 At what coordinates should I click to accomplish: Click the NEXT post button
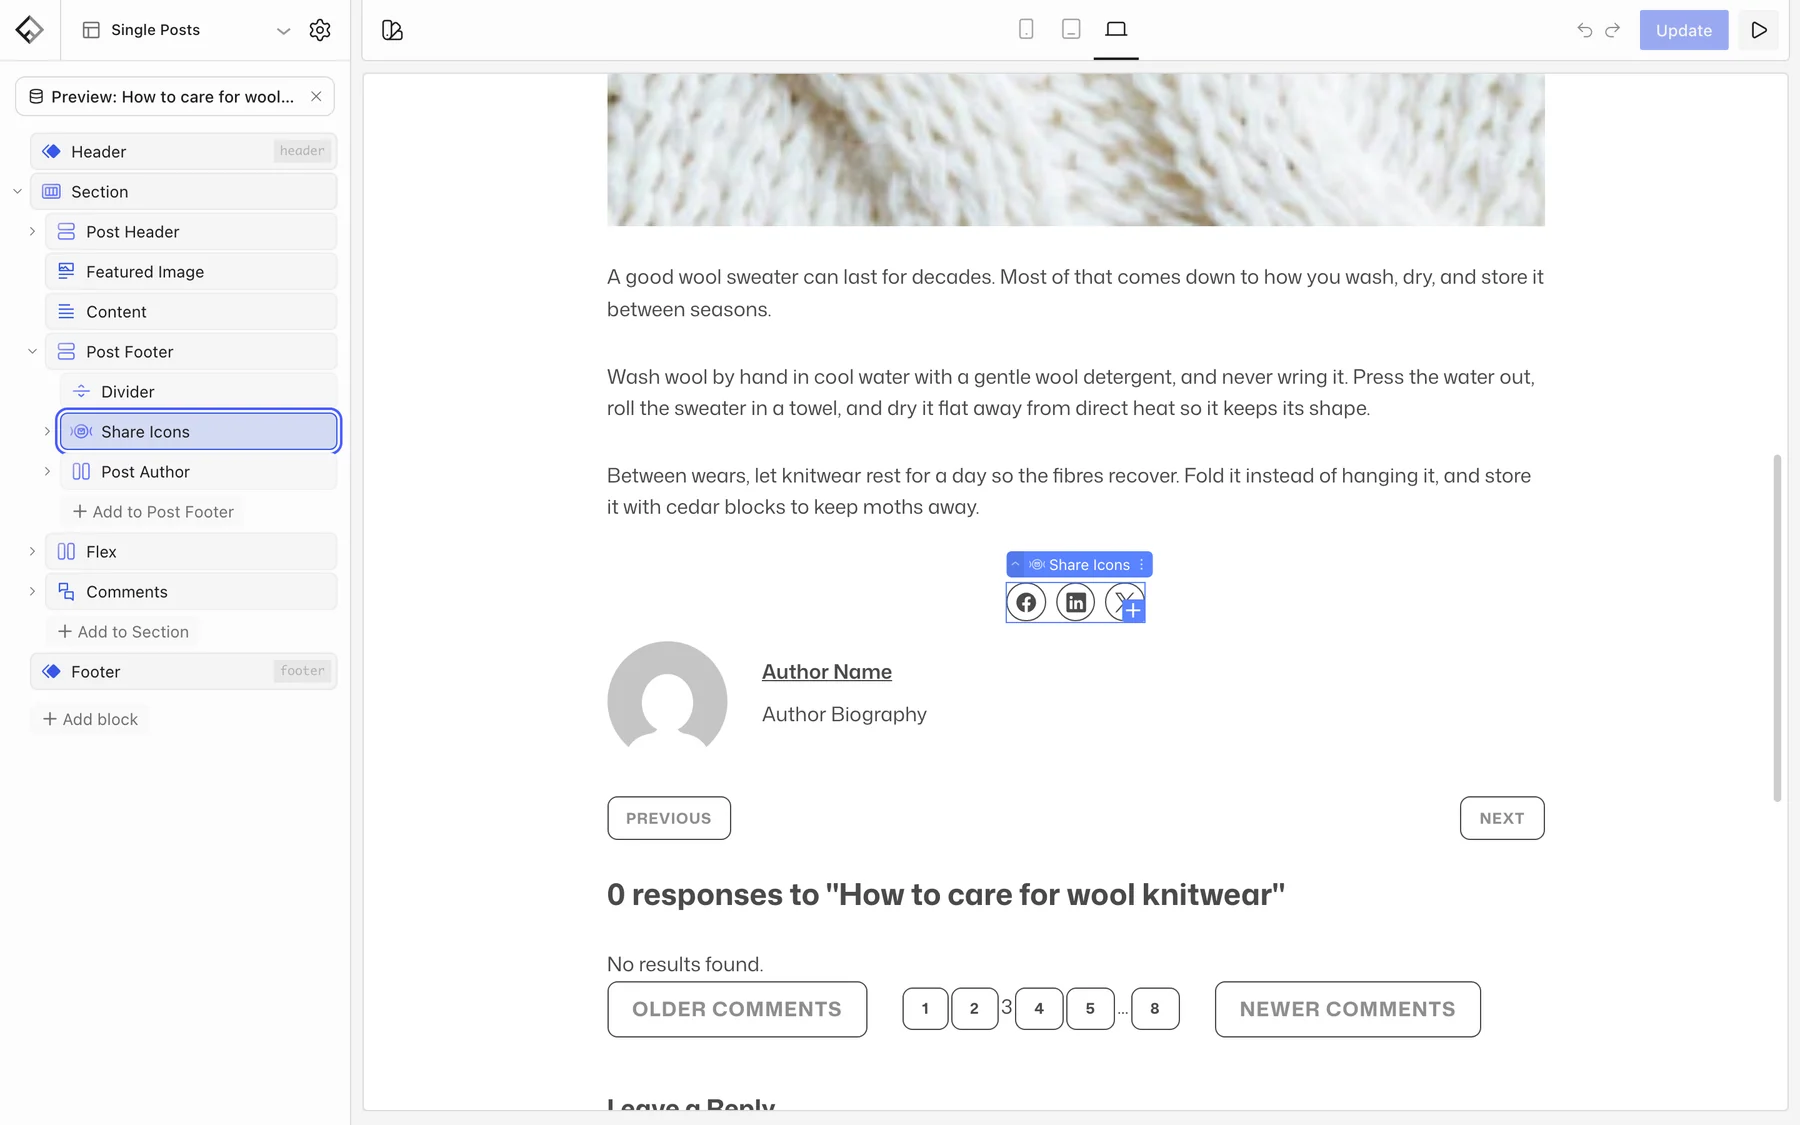[x=1502, y=817]
